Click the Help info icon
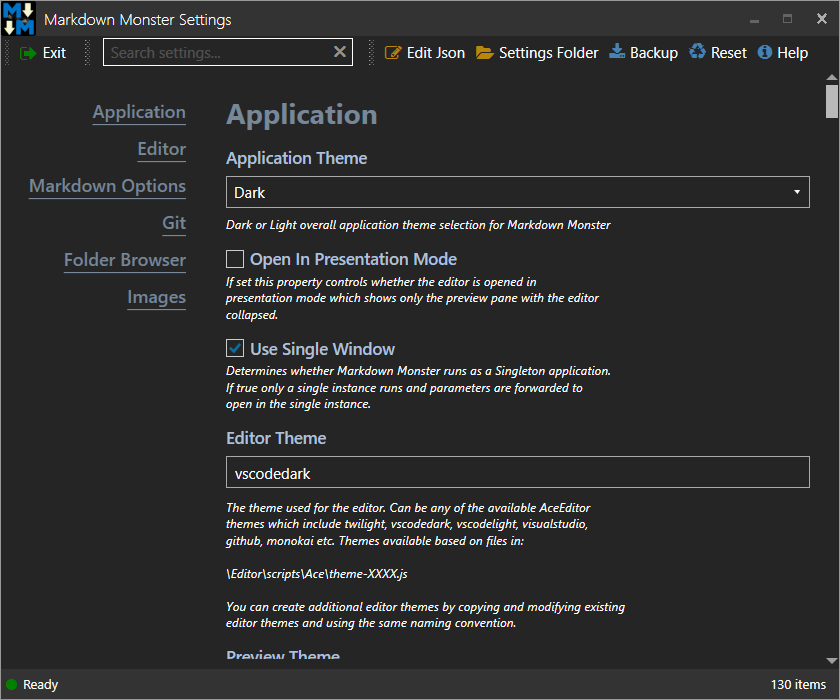Screen dimensions: 840x700 [x=764, y=52]
